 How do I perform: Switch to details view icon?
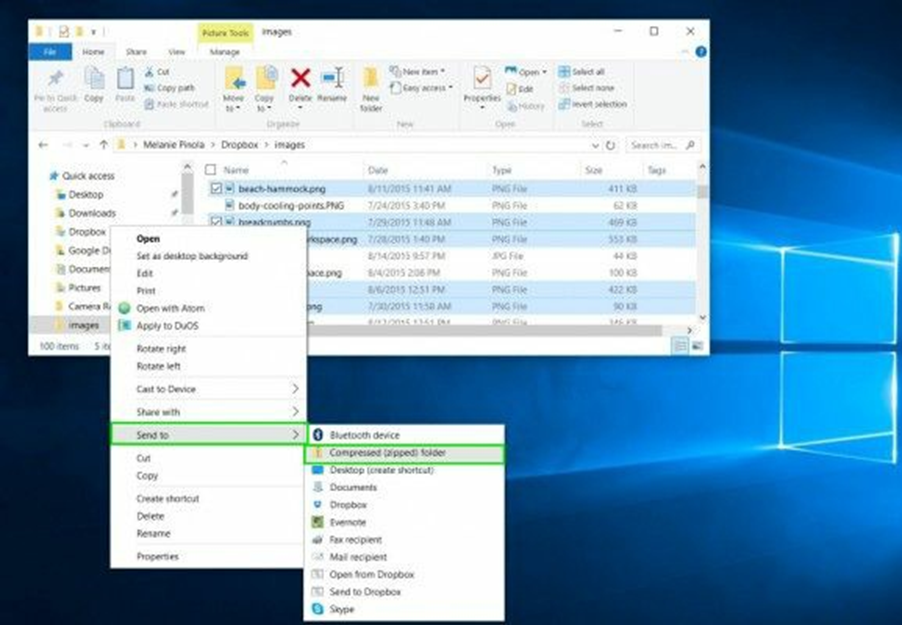coord(680,345)
